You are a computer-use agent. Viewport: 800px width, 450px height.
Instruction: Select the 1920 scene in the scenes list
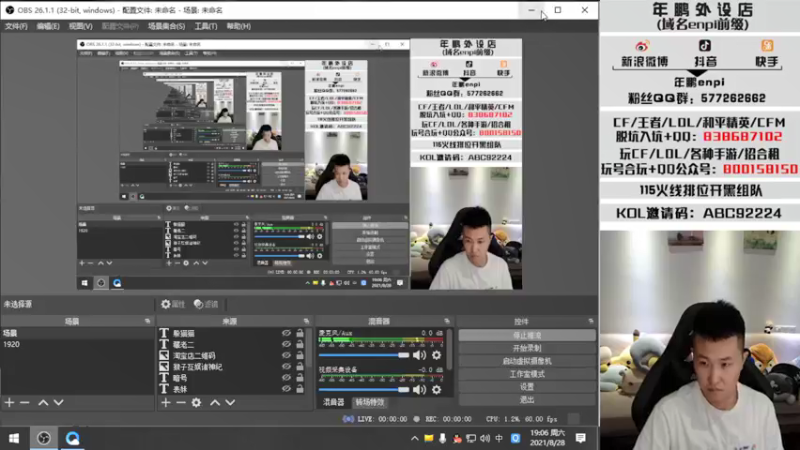coord(77,344)
